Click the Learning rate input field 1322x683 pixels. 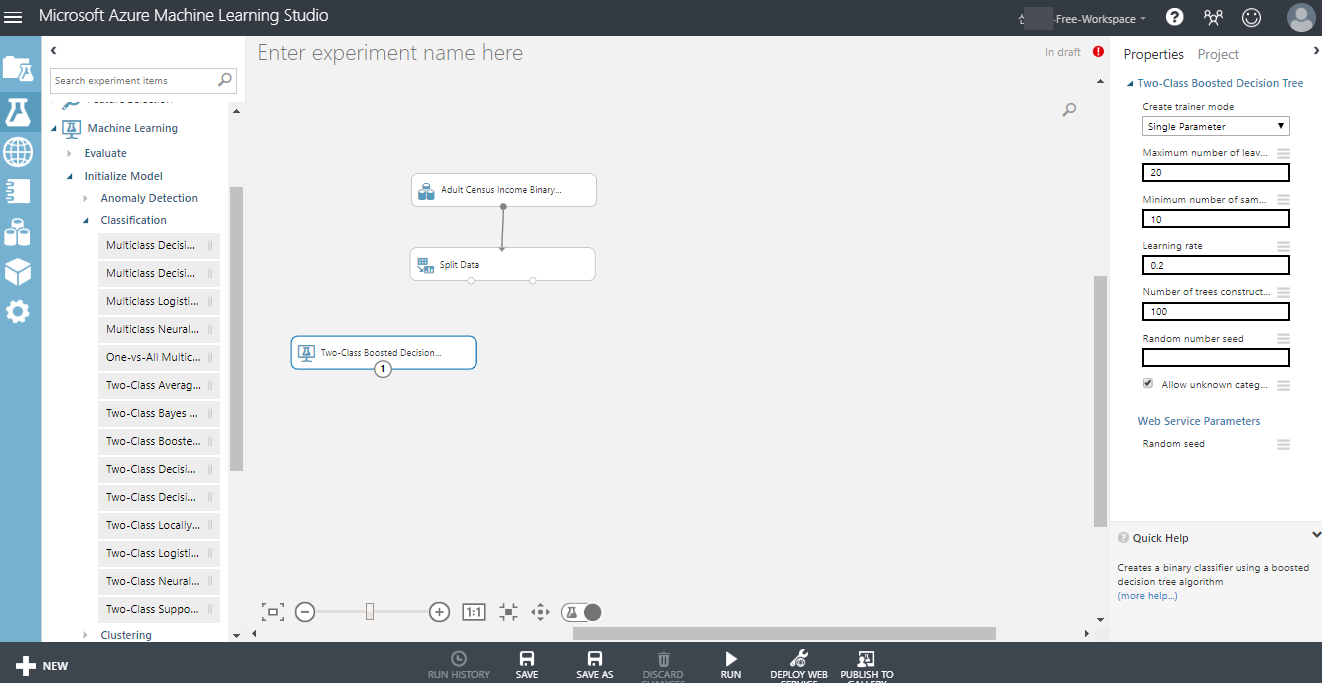point(1216,265)
